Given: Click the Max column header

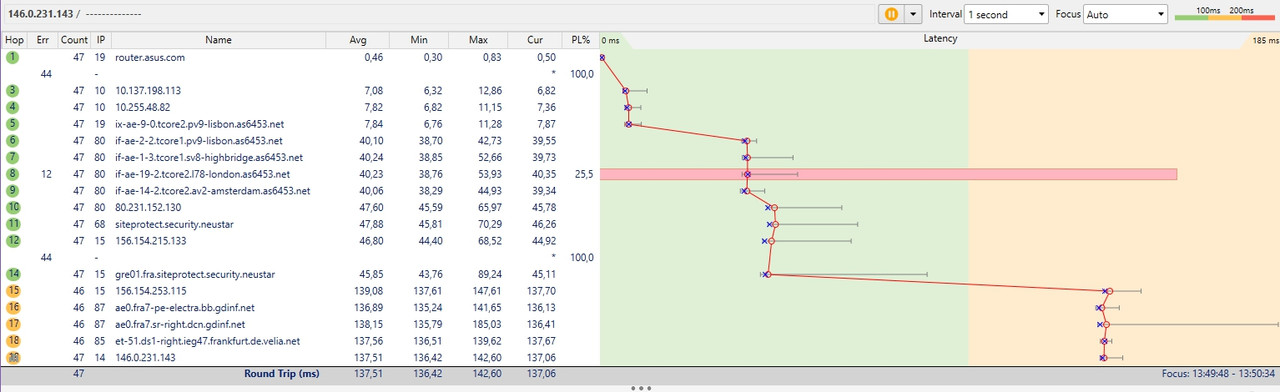Looking at the screenshot, I should click(x=478, y=40).
